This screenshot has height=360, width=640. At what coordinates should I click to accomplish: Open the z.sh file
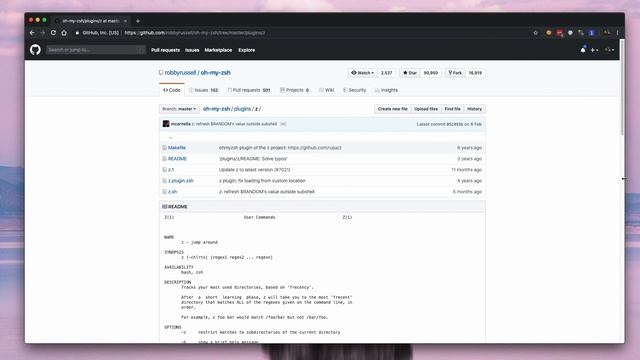click(173, 191)
